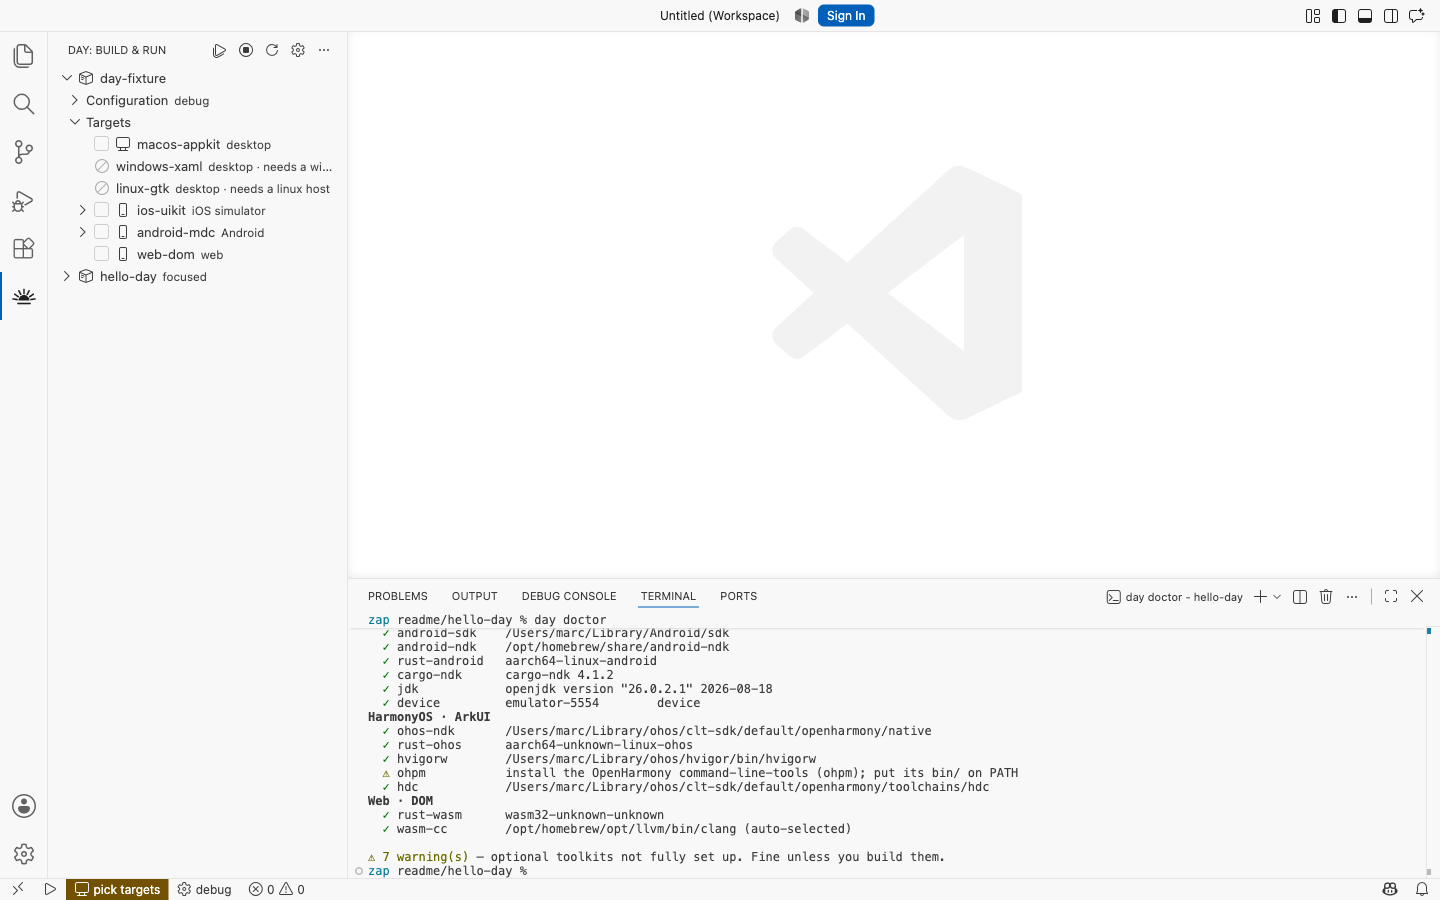Open the Extensions view
Viewport: 1440px width, 900px height.
tap(24, 248)
